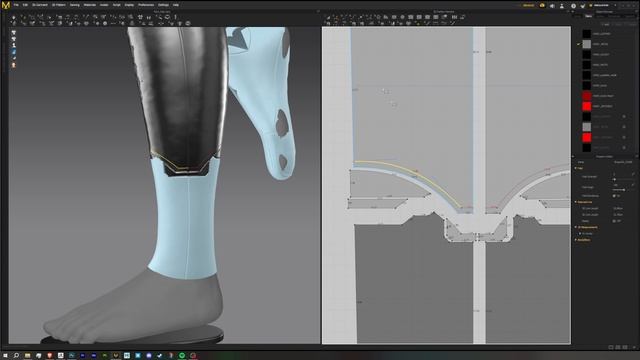
Task: Open the Help menu
Action: (x=176, y=5)
